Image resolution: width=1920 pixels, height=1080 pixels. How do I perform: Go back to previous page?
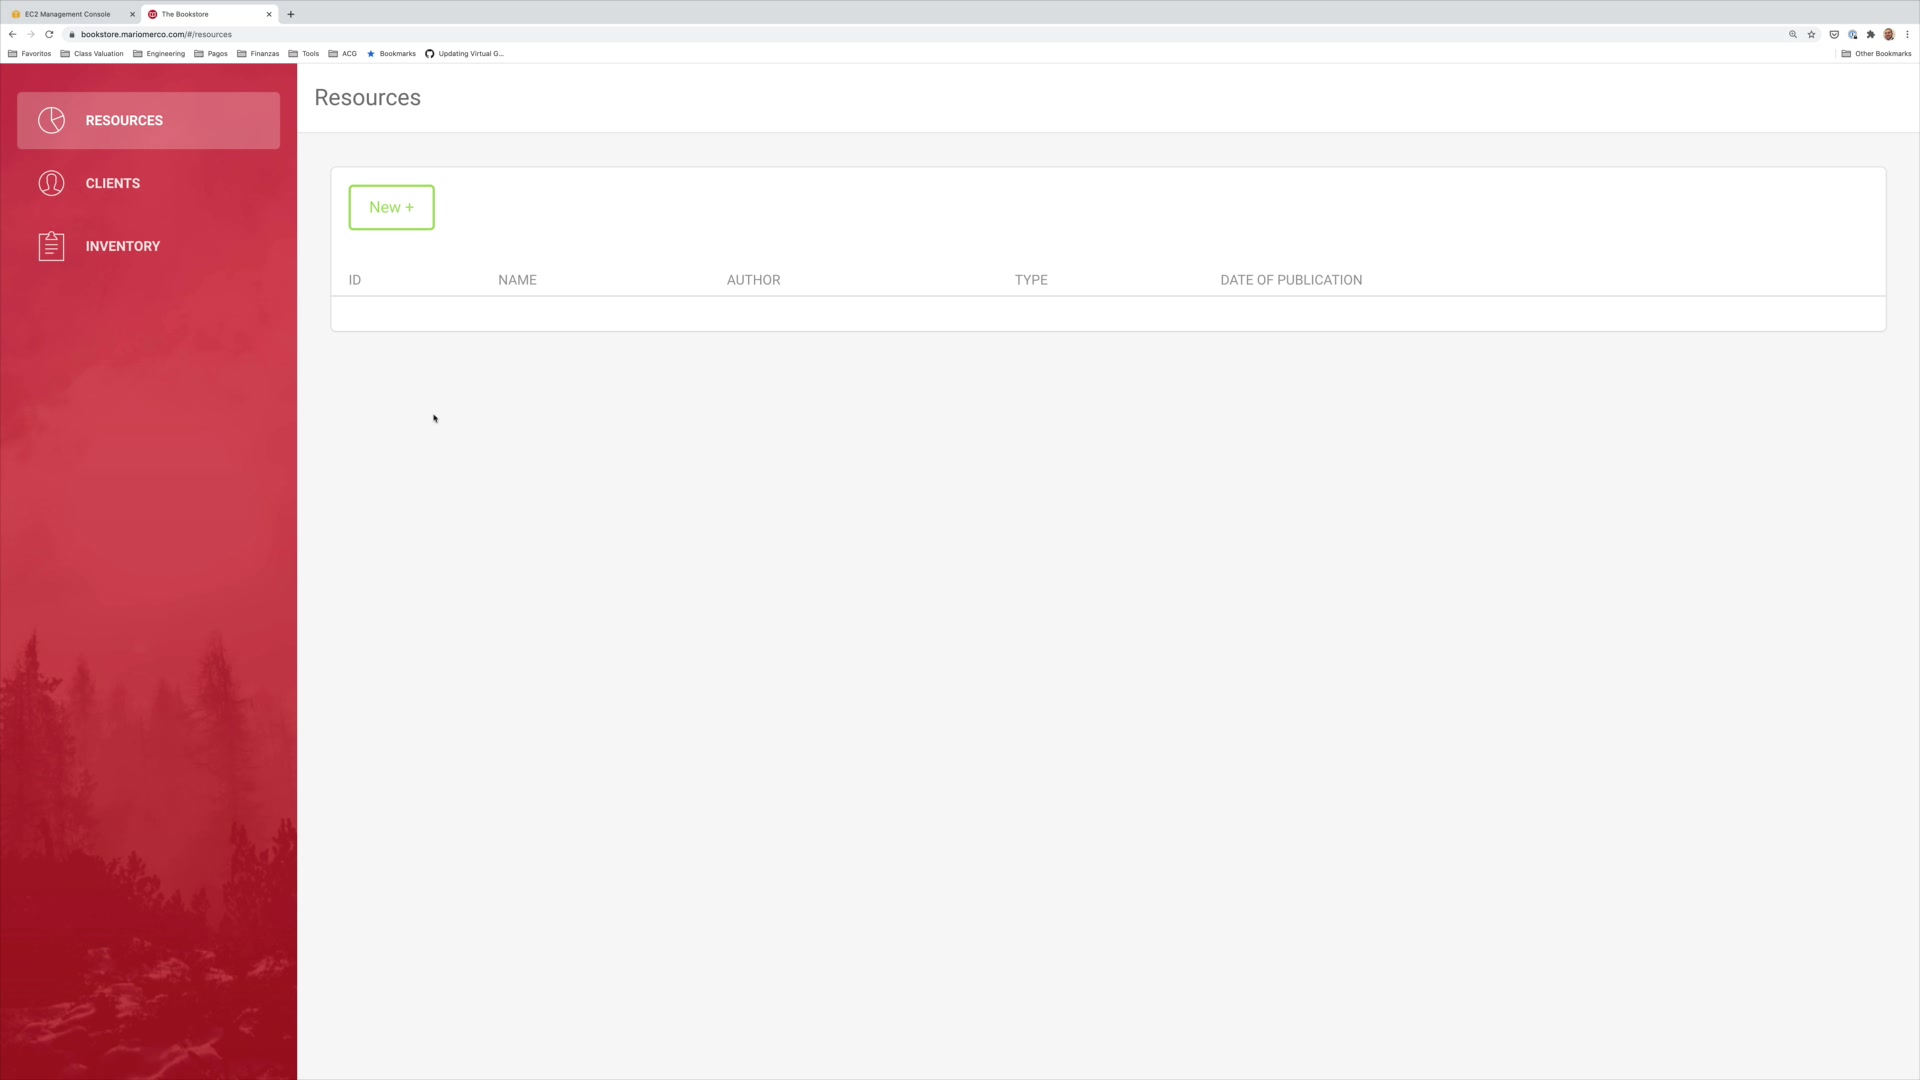click(12, 34)
